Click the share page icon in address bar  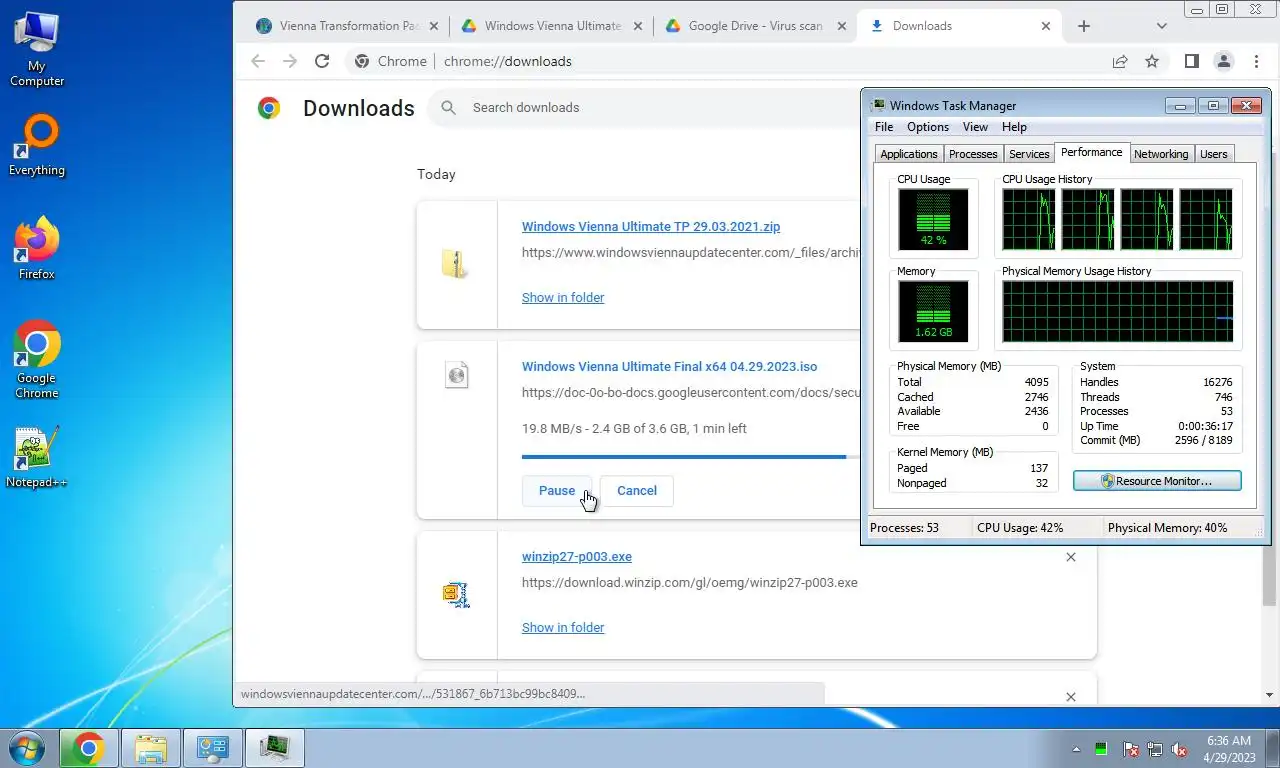[1120, 61]
